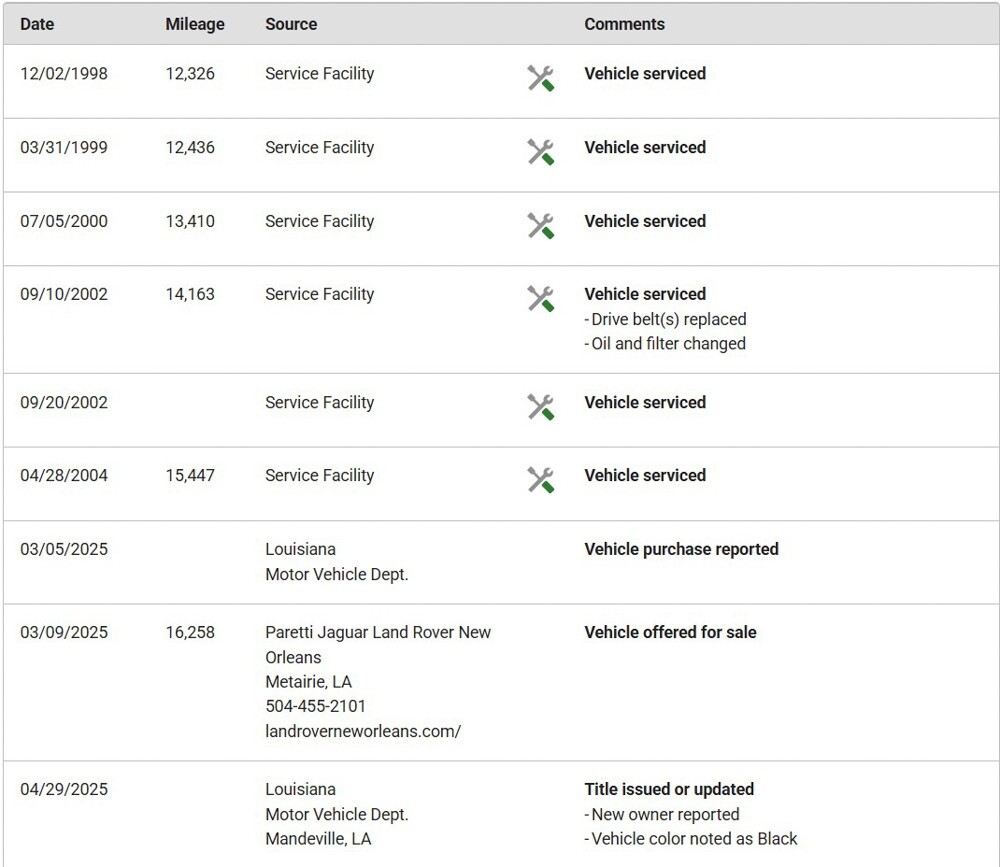Click the Title issued or updated comment
The height and width of the screenshot is (867, 1000).
click(669, 789)
